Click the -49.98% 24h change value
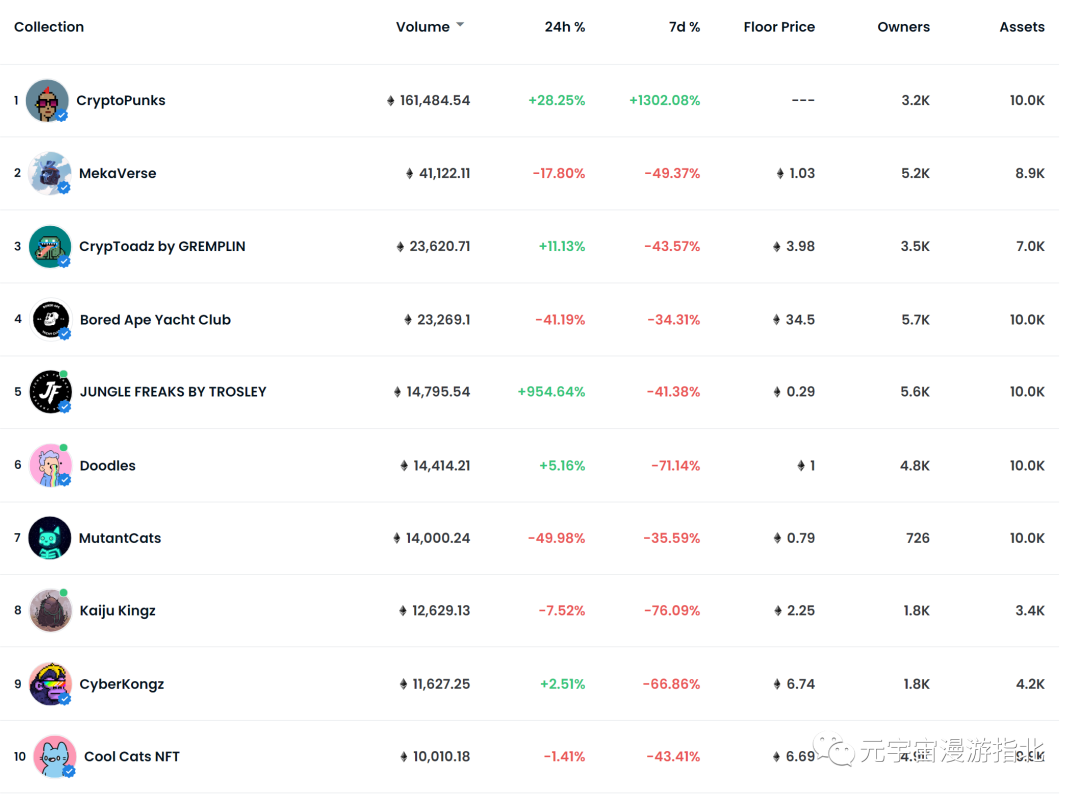Image resolution: width=1080 pixels, height=798 pixels. pyautogui.click(x=557, y=538)
